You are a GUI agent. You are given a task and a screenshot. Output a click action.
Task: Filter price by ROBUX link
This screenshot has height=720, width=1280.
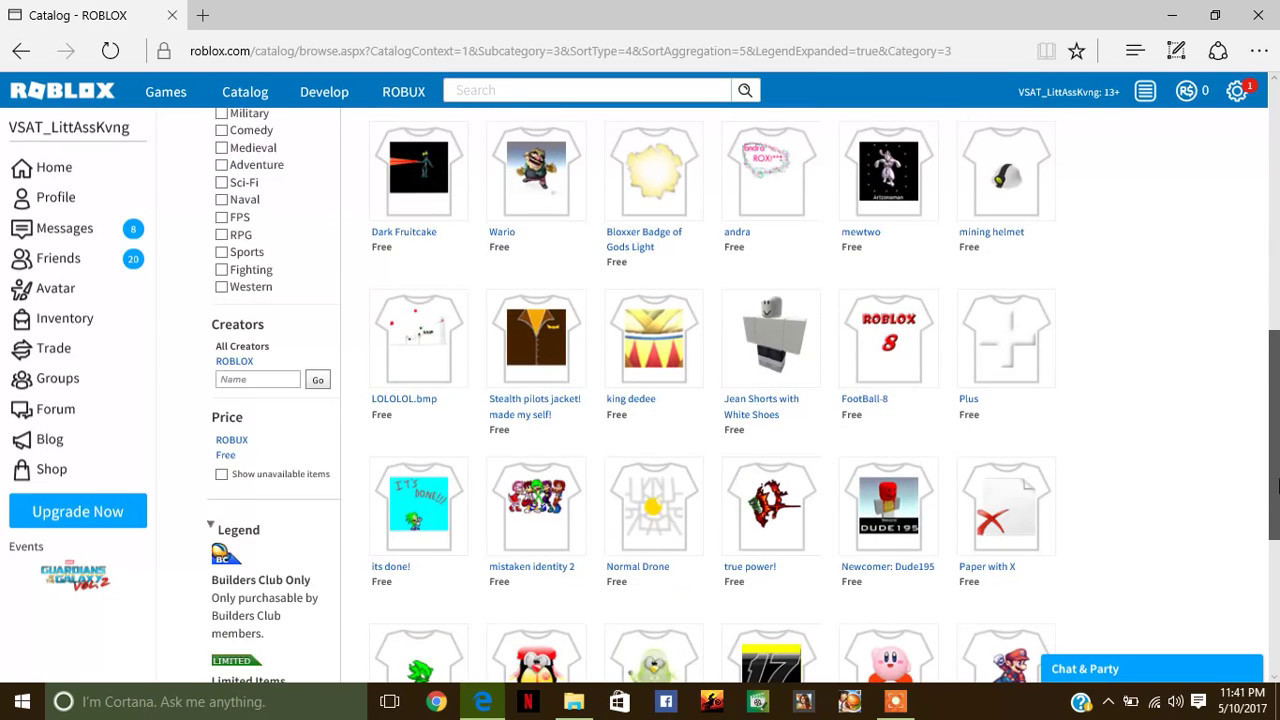click(231, 440)
